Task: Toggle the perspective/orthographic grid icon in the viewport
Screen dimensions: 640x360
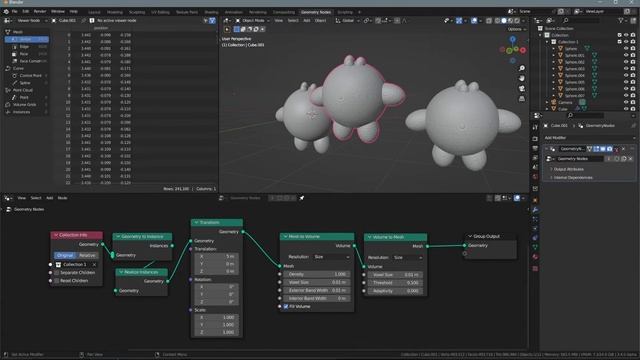Action: (x=522, y=99)
